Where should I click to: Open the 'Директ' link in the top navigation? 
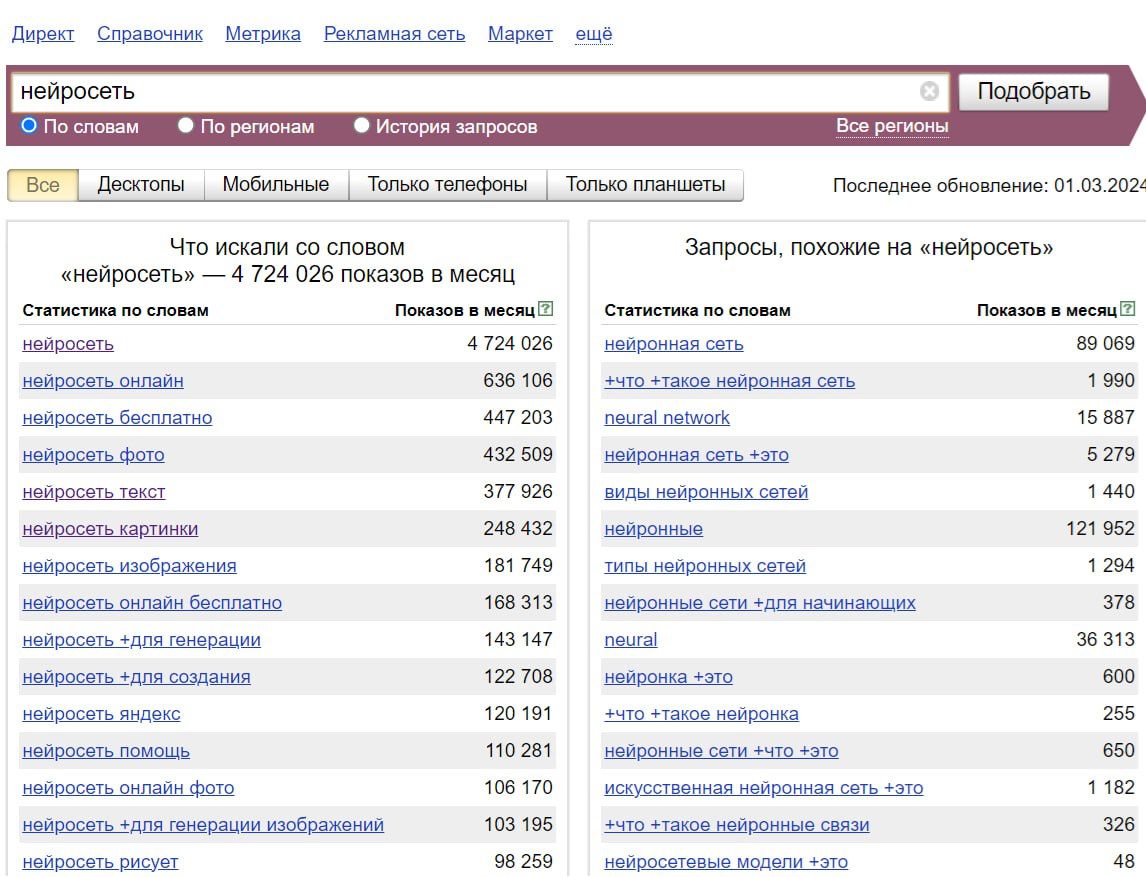tap(43, 34)
